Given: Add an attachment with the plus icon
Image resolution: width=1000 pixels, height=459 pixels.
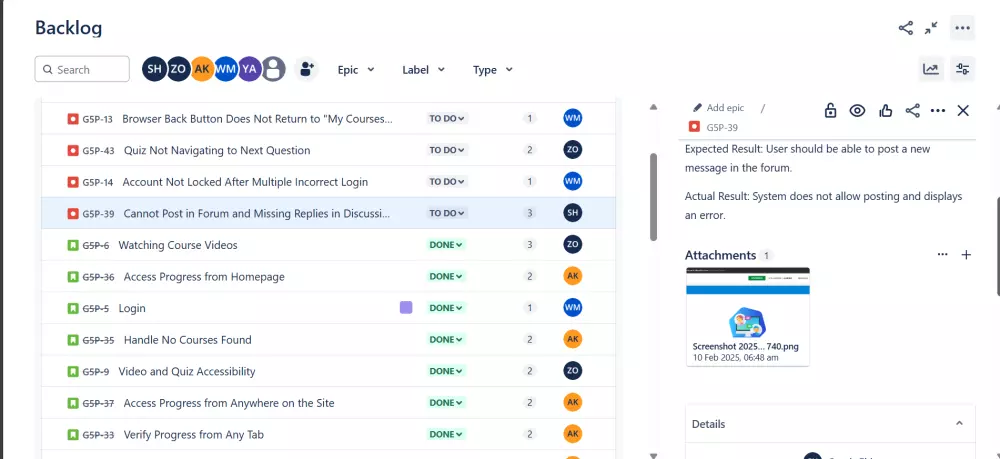Looking at the screenshot, I should [966, 254].
